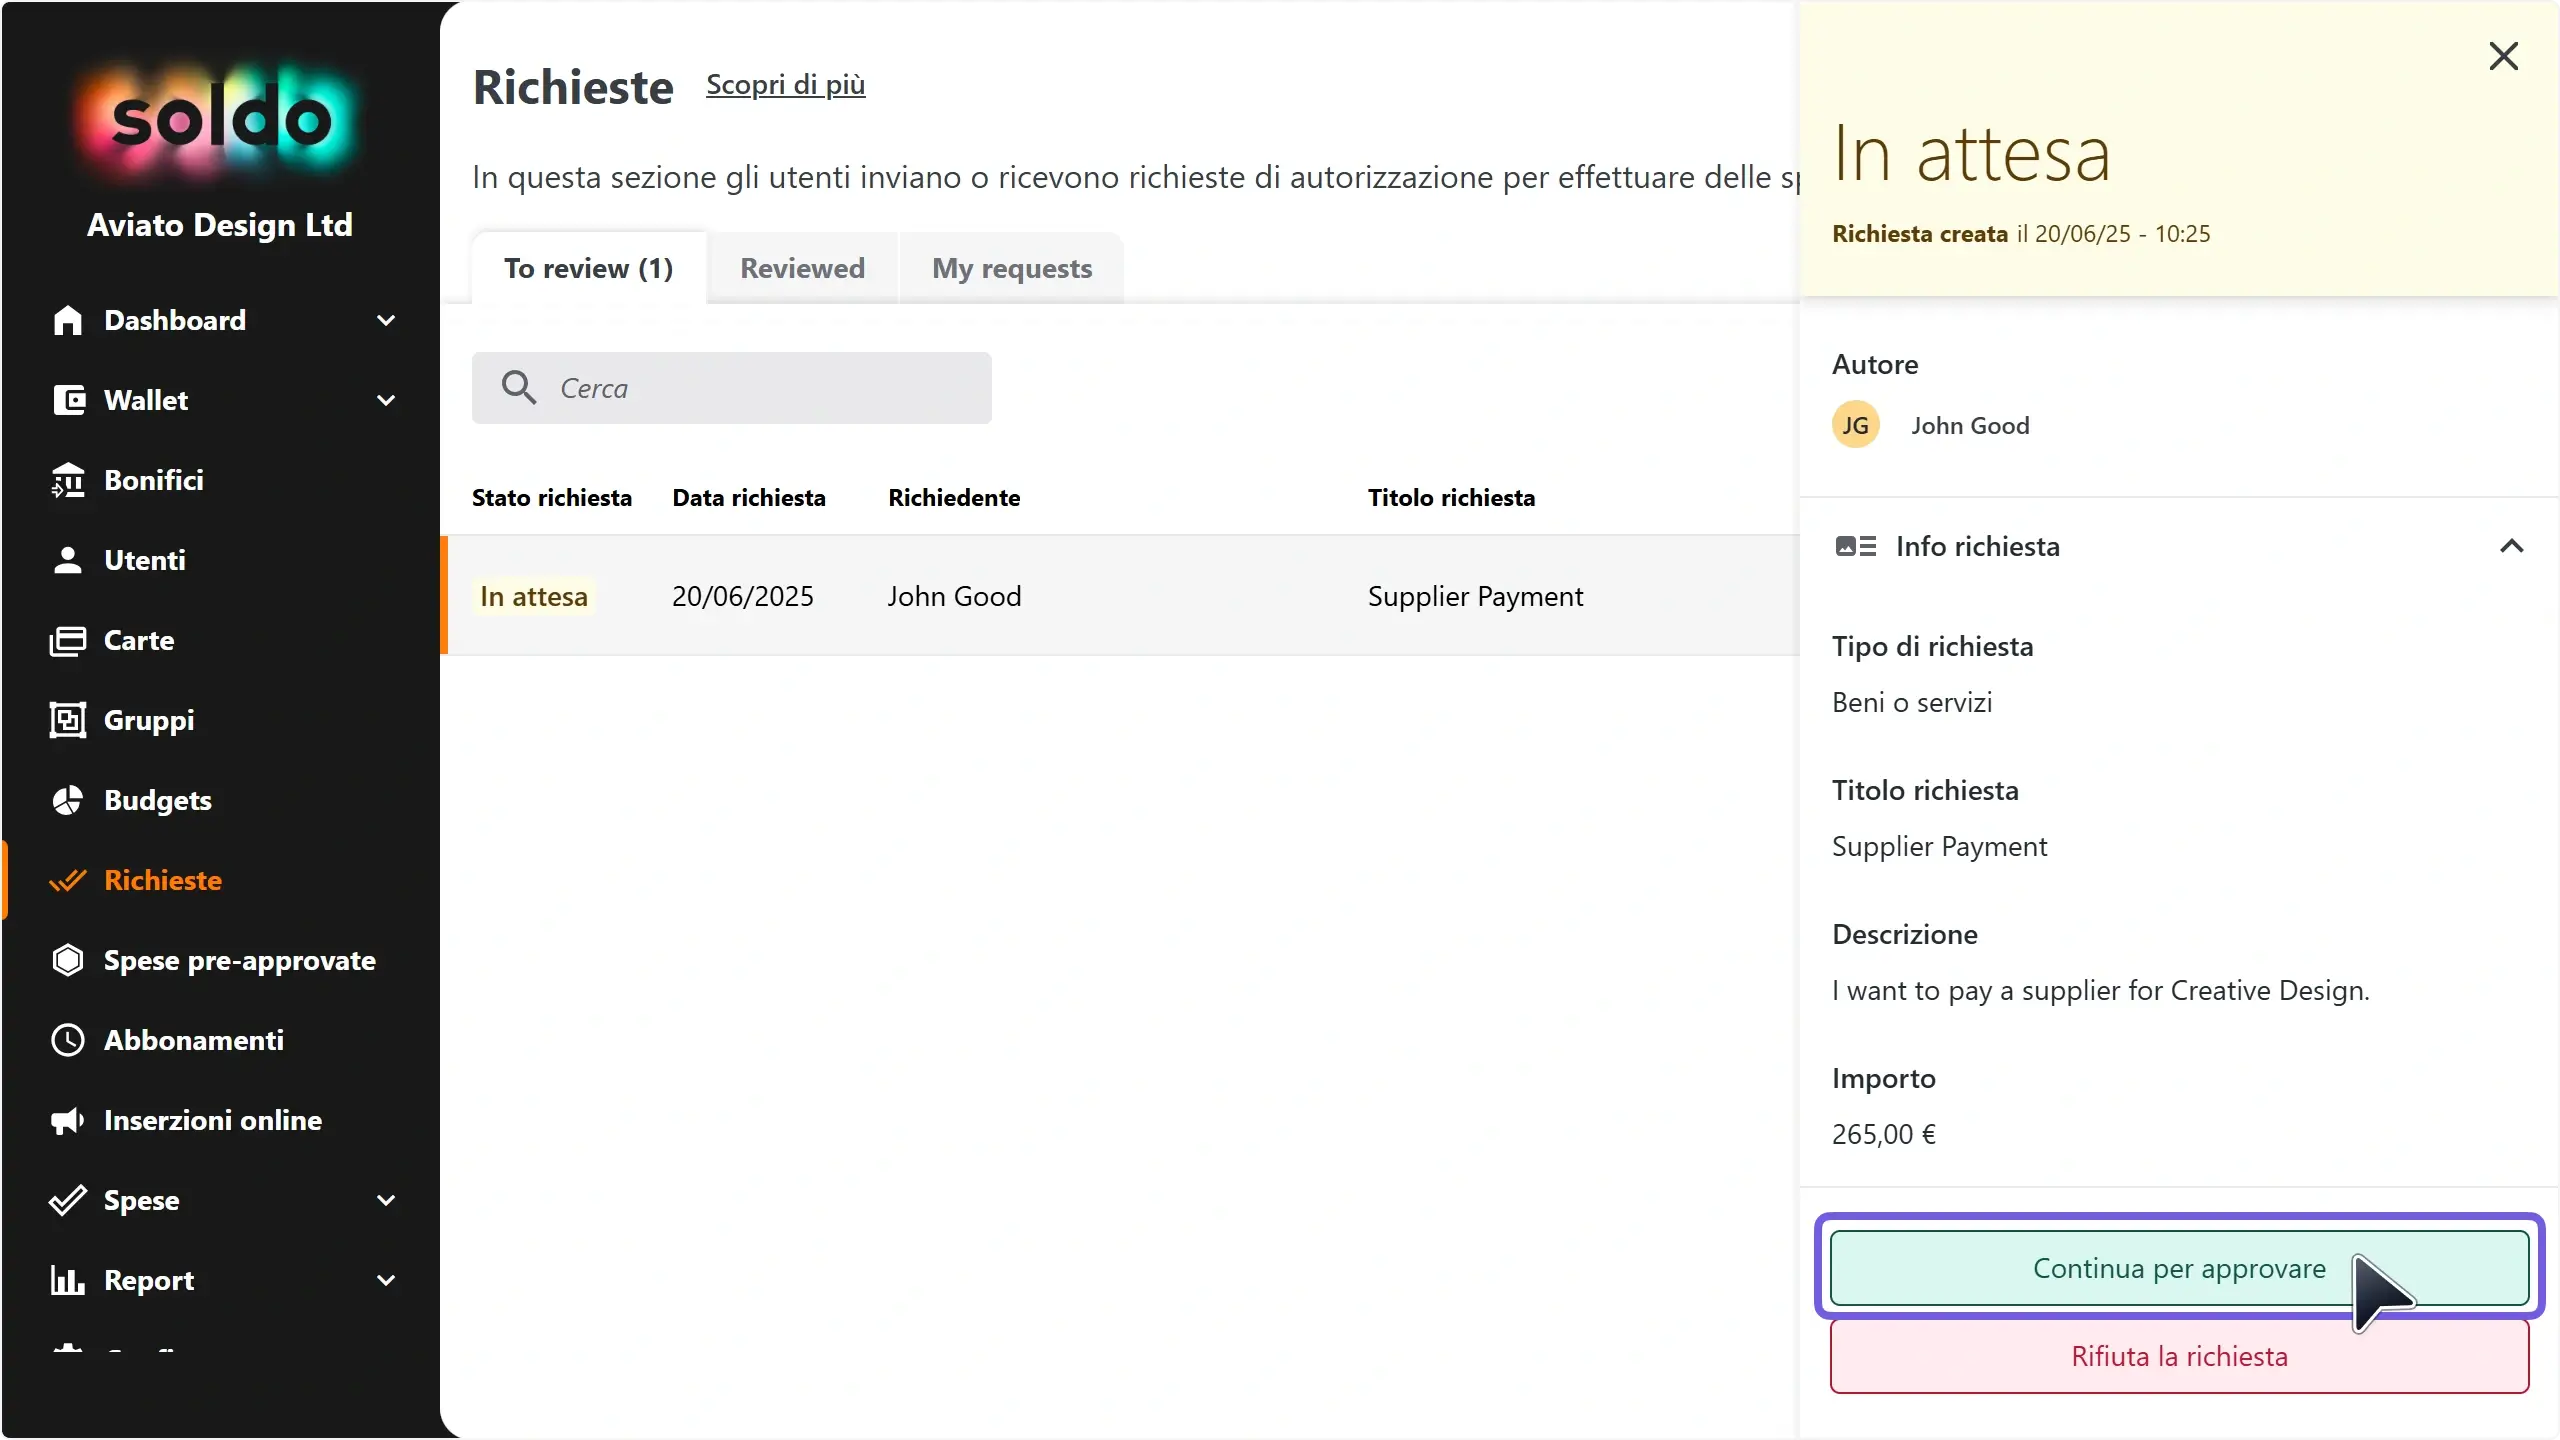Screen dimensions: 2560x1440
Task: Click the Spese checkmark icon
Action: [67, 1200]
